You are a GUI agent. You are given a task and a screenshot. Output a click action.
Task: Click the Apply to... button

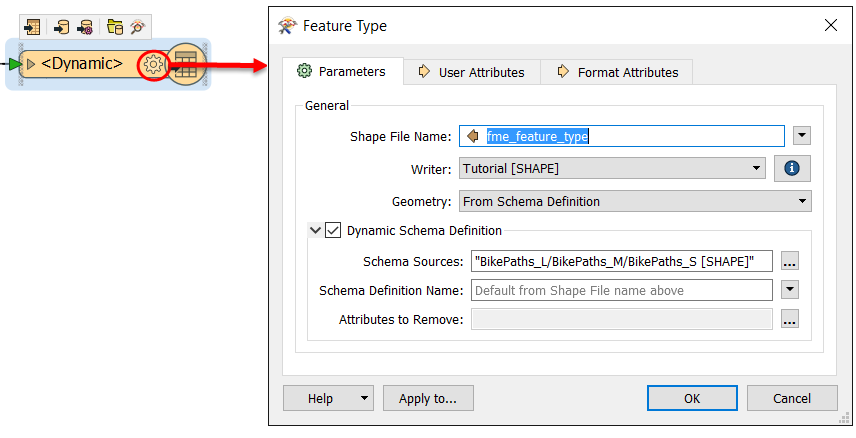(x=428, y=398)
